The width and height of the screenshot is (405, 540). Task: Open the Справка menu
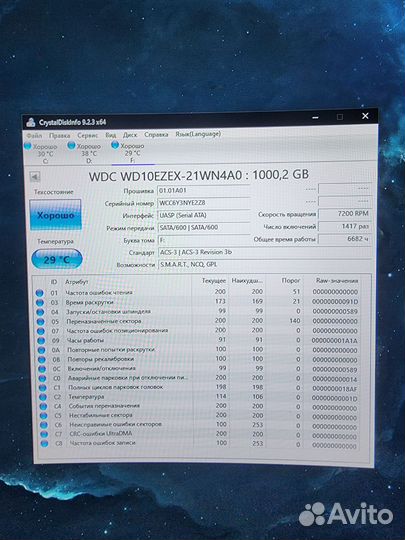156,134
